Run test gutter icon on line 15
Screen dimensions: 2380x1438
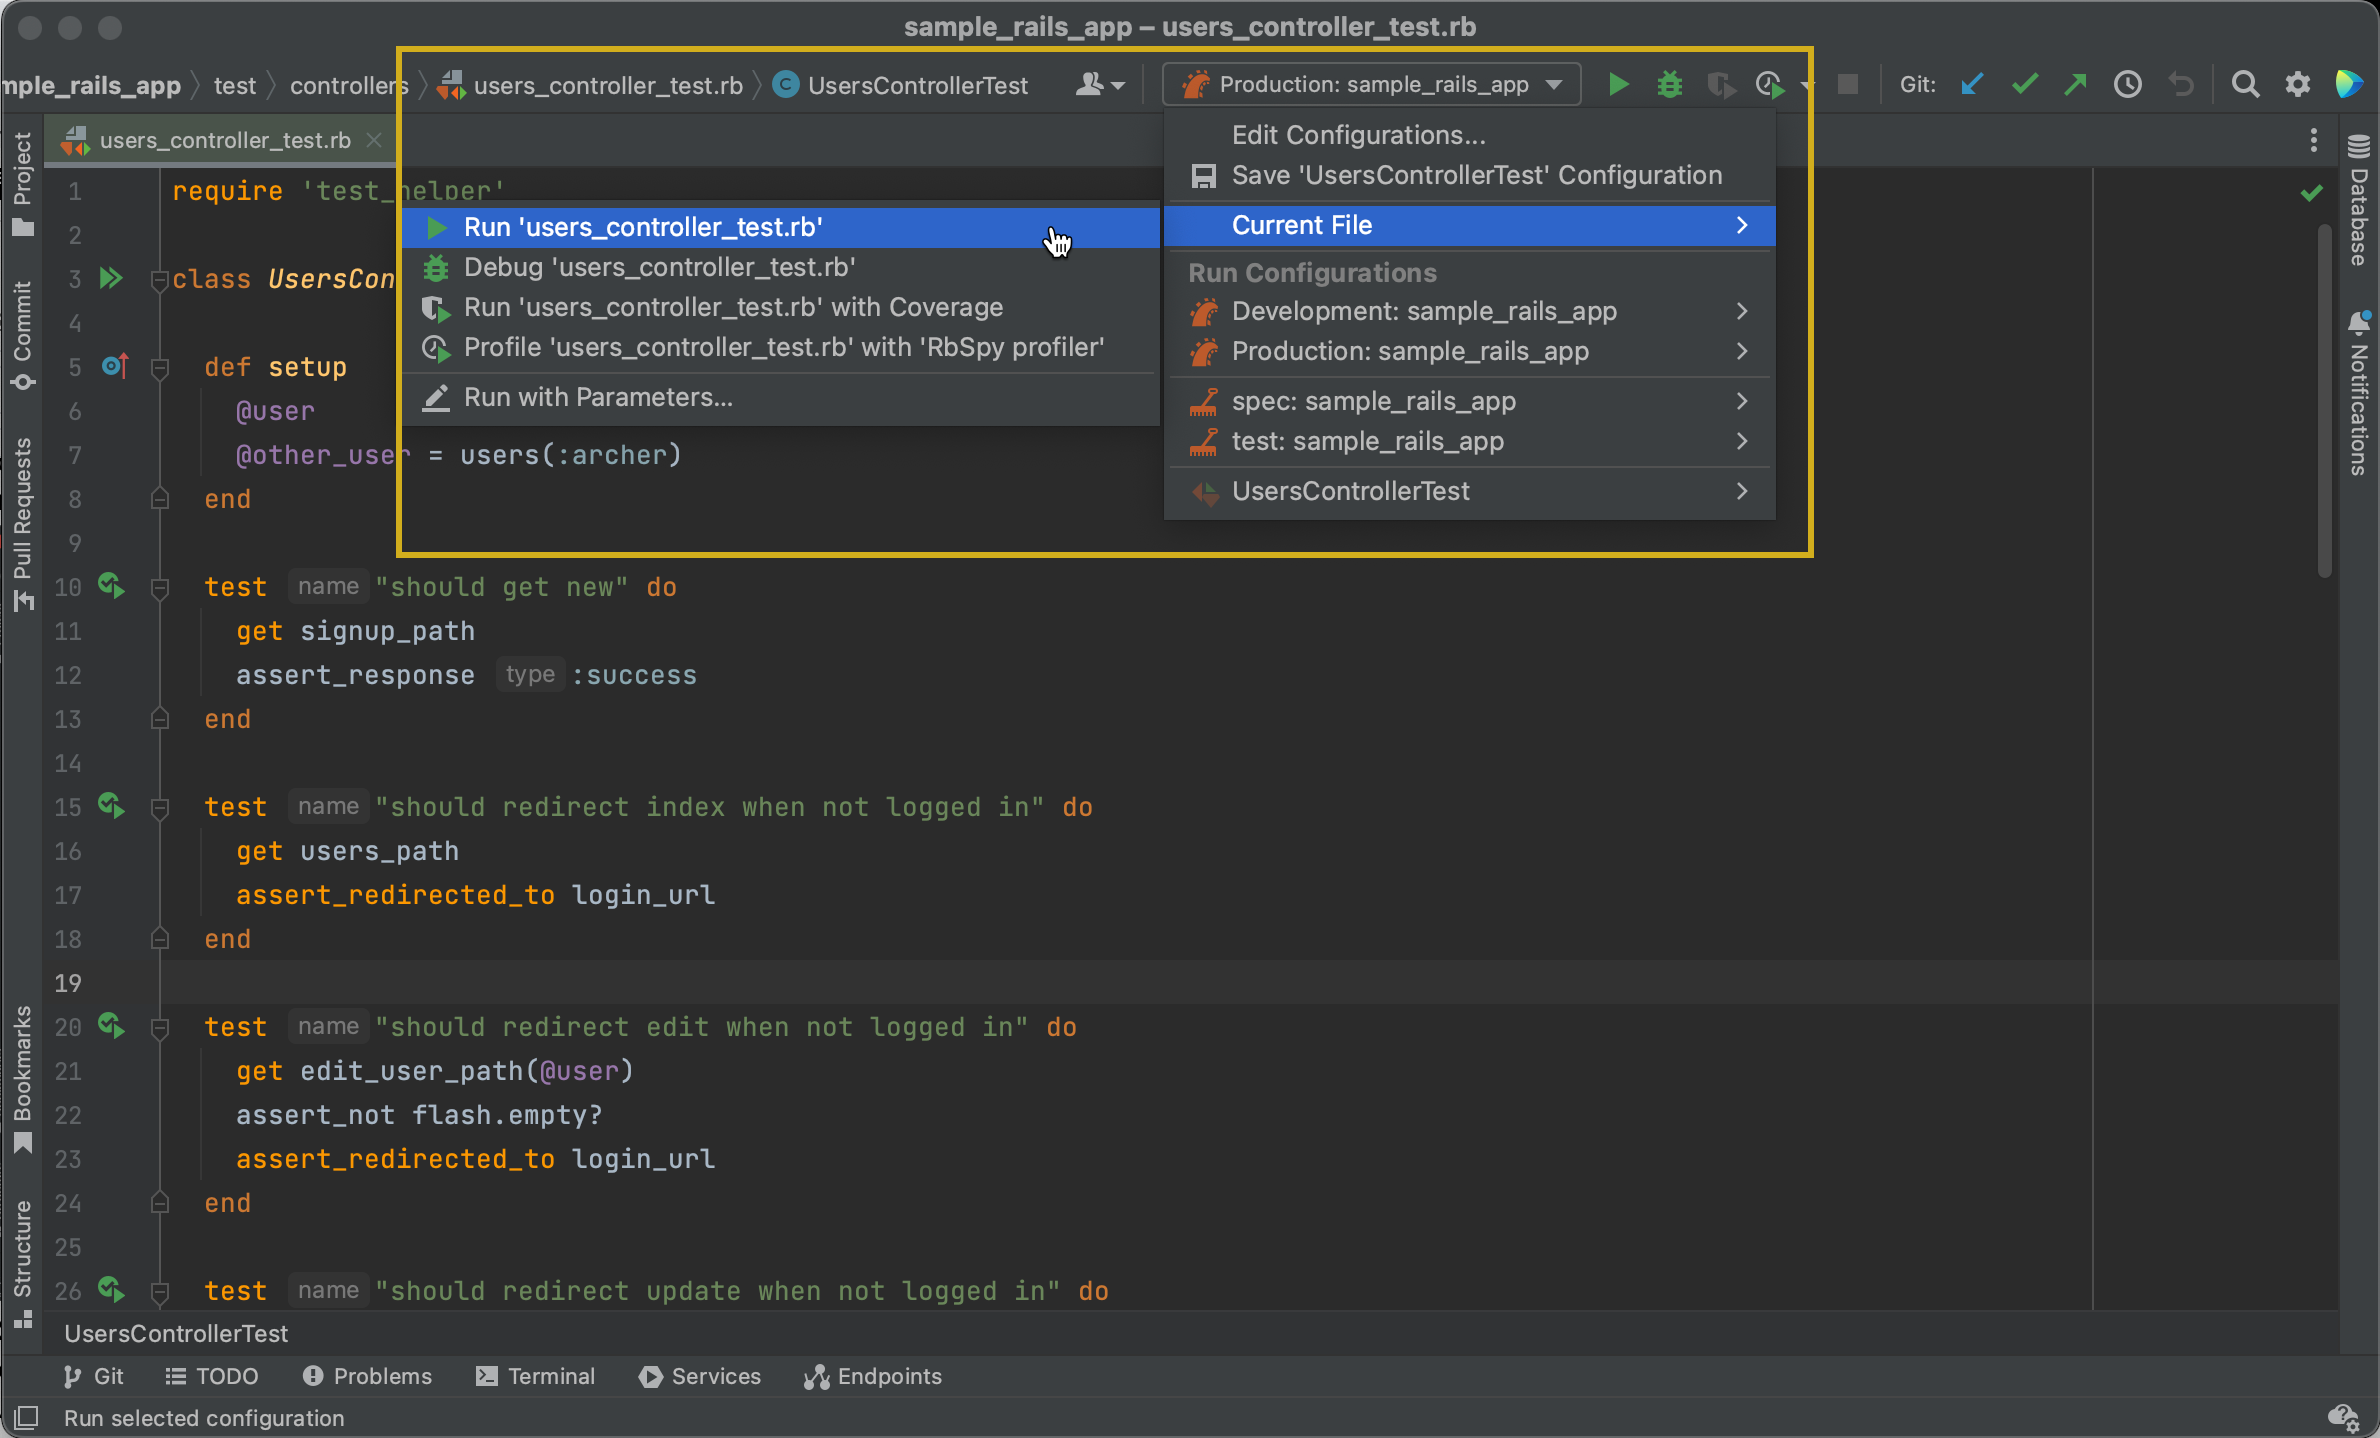[x=111, y=806]
